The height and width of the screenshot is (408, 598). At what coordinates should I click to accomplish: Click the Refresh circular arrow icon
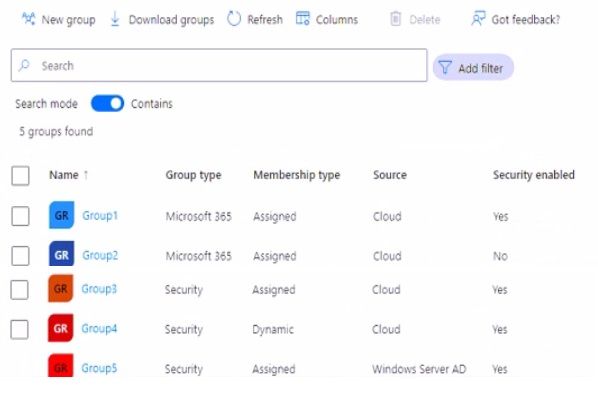pyautogui.click(x=234, y=19)
